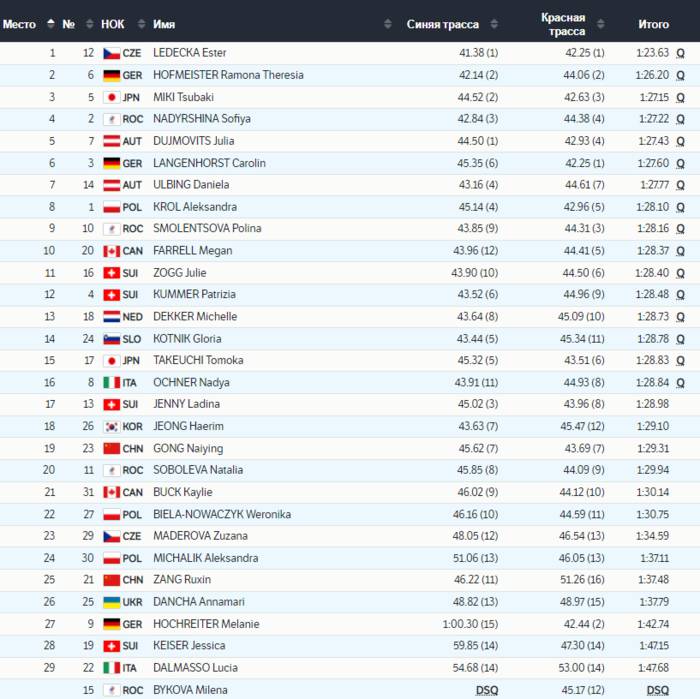Click the Красная трасса column header
The width and height of the screenshot is (700, 699).
coord(563,24)
